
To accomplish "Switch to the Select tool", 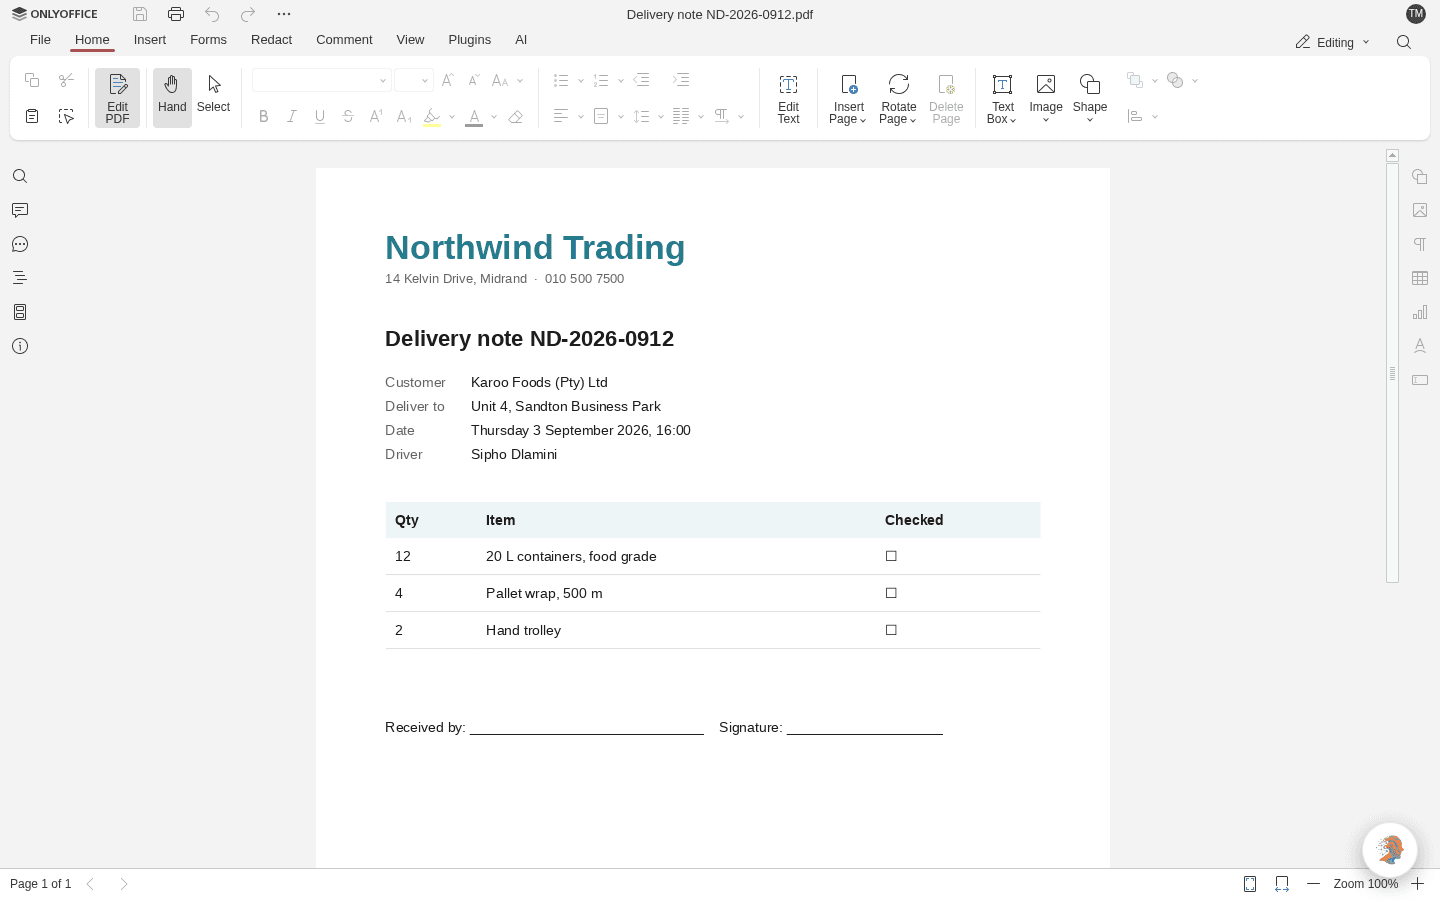I will [214, 98].
